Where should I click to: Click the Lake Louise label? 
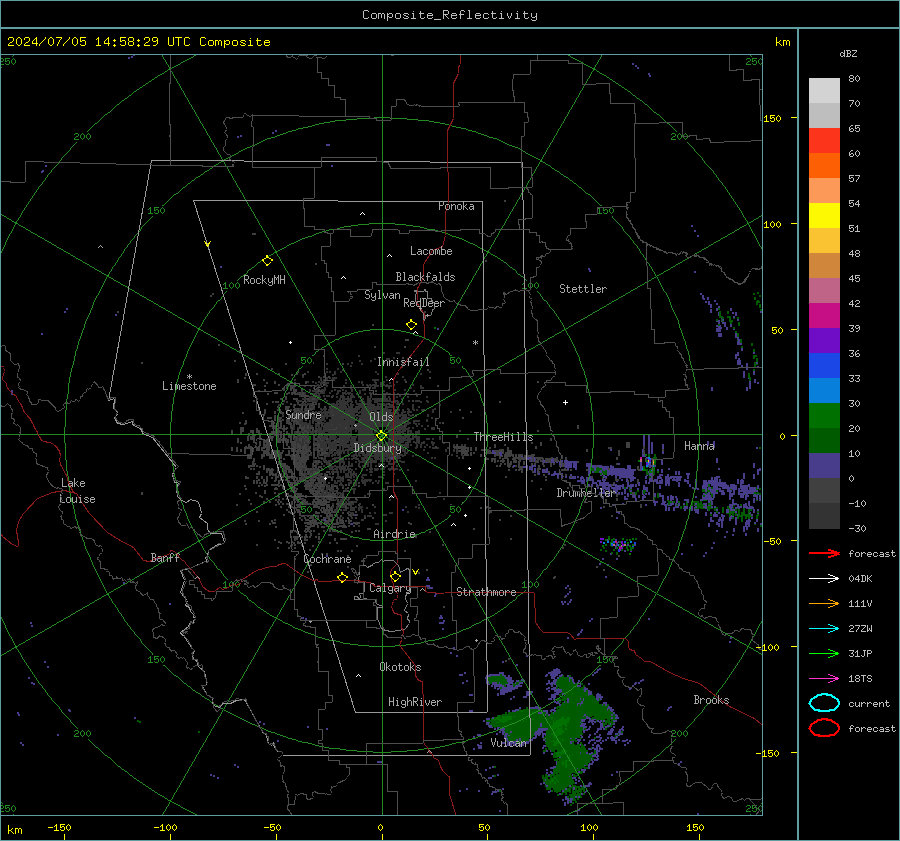click(x=77, y=491)
